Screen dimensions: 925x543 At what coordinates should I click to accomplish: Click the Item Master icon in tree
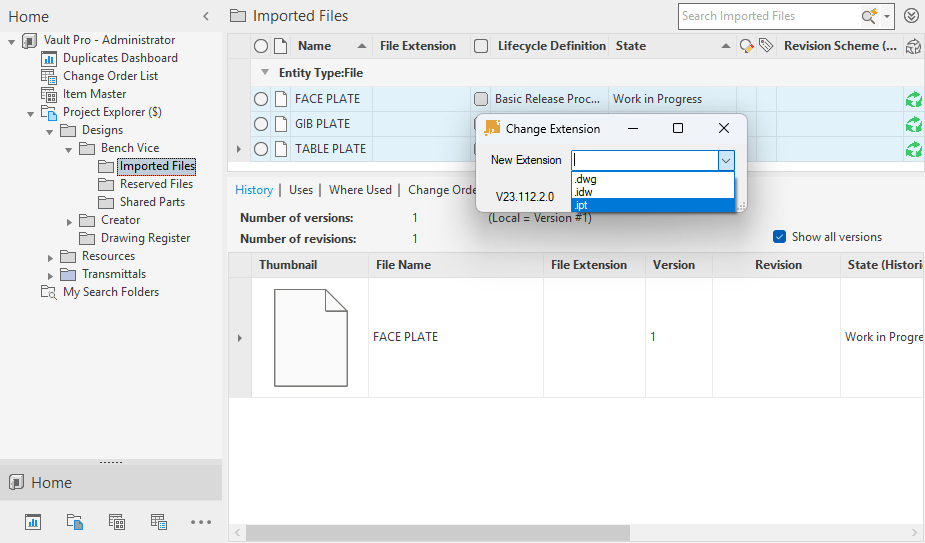coord(49,94)
